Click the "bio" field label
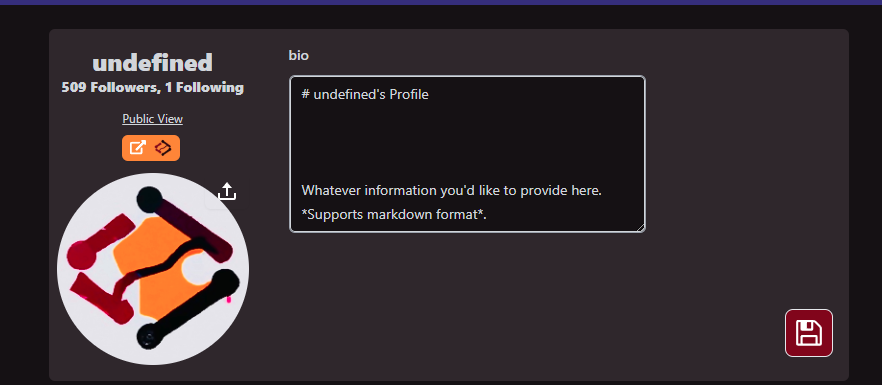This screenshot has height=385, width=882. click(299, 56)
